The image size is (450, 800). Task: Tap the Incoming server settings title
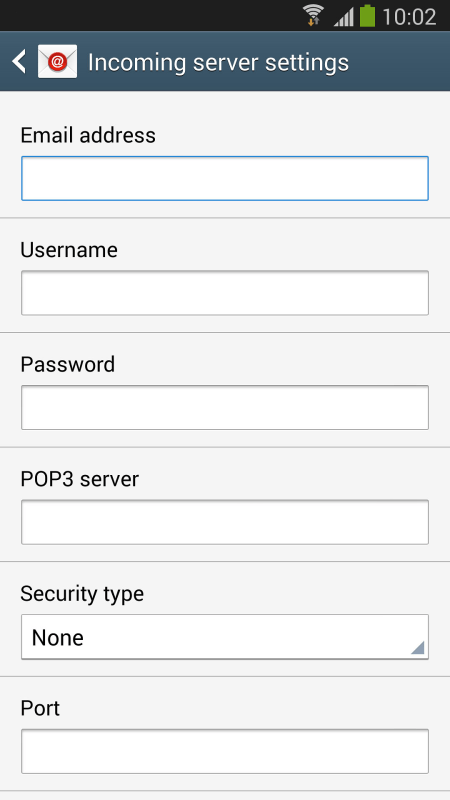(x=218, y=63)
